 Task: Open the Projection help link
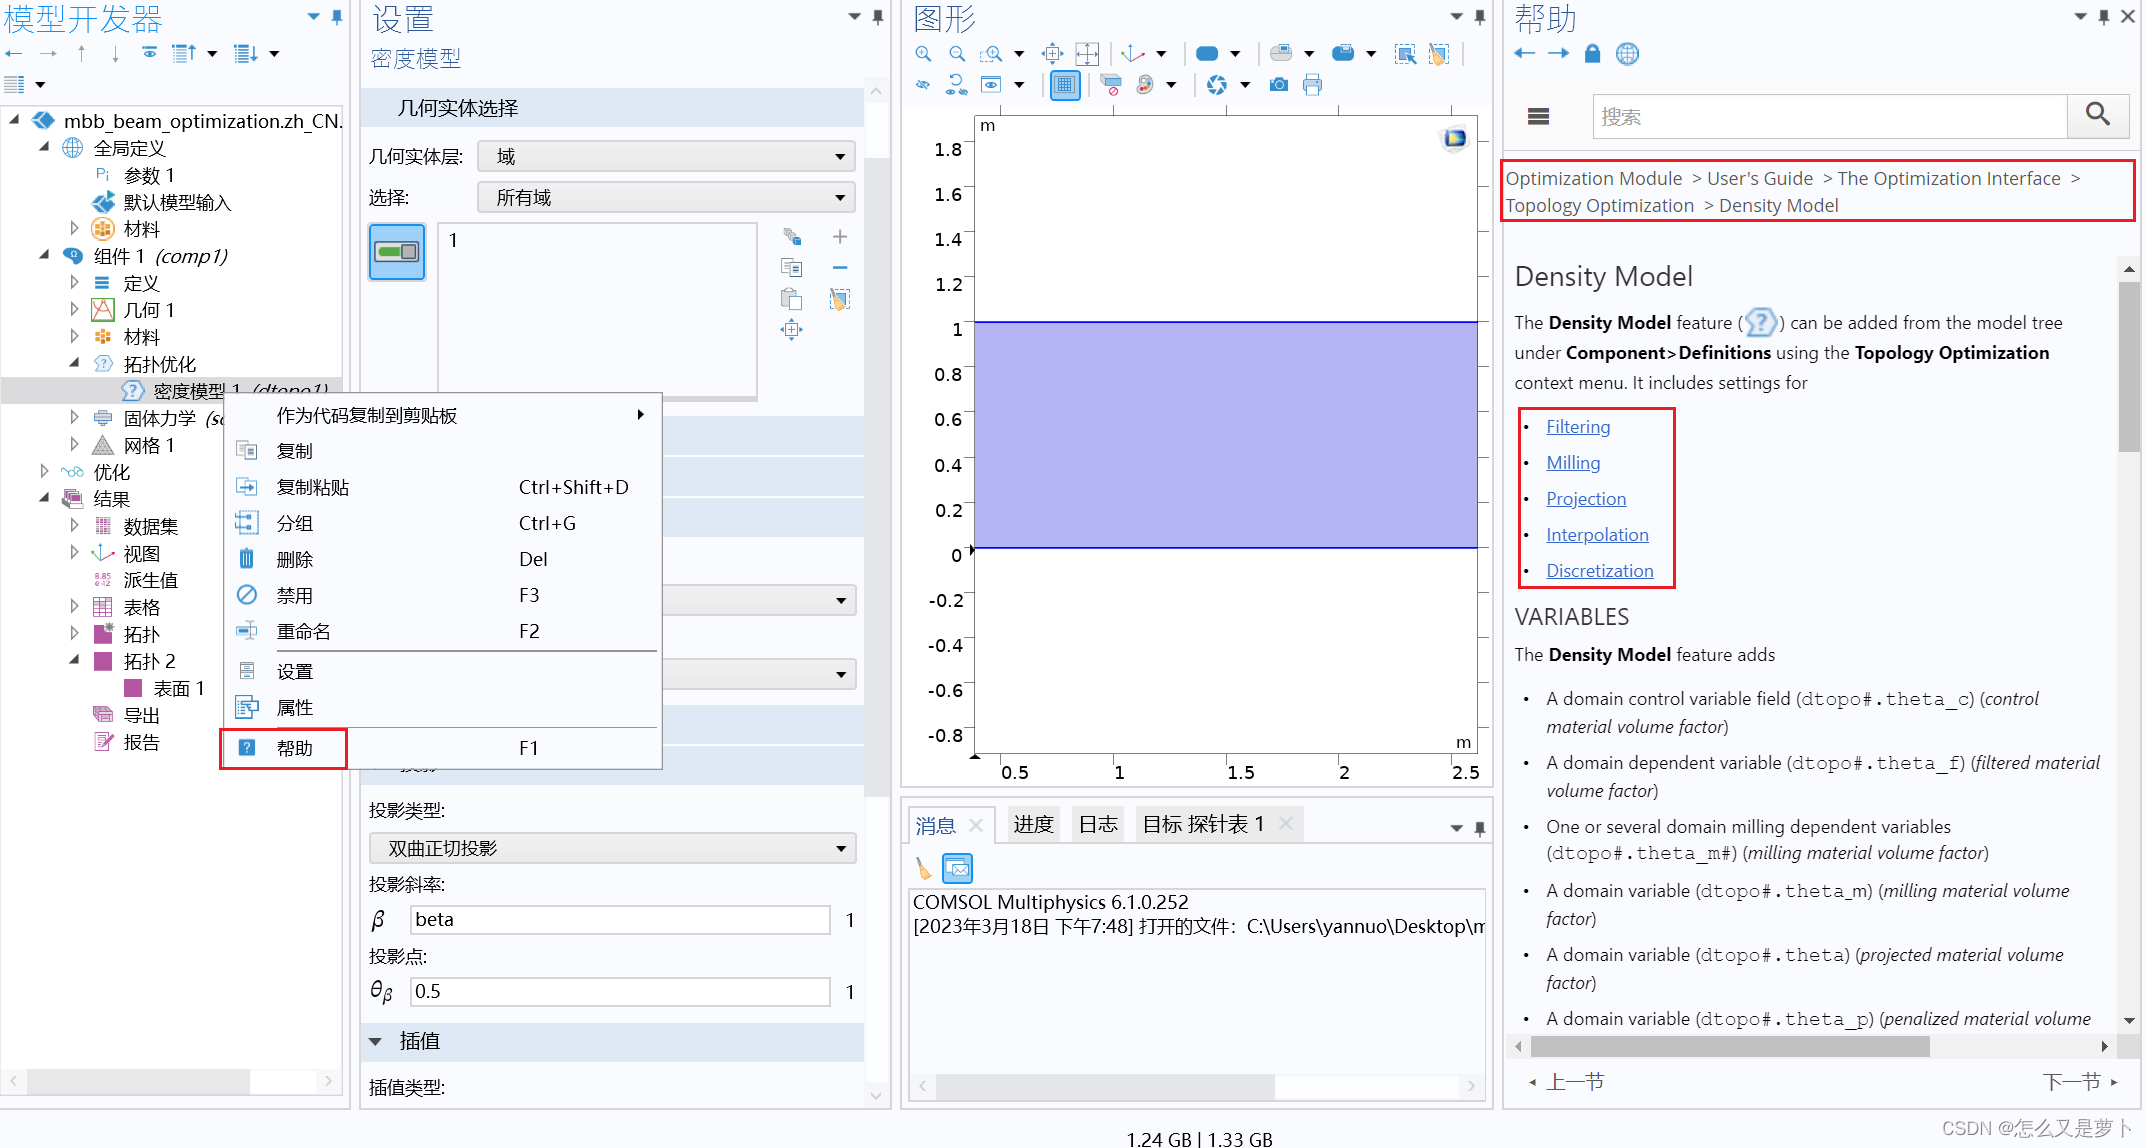pyautogui.click(x=1586, y=499)
